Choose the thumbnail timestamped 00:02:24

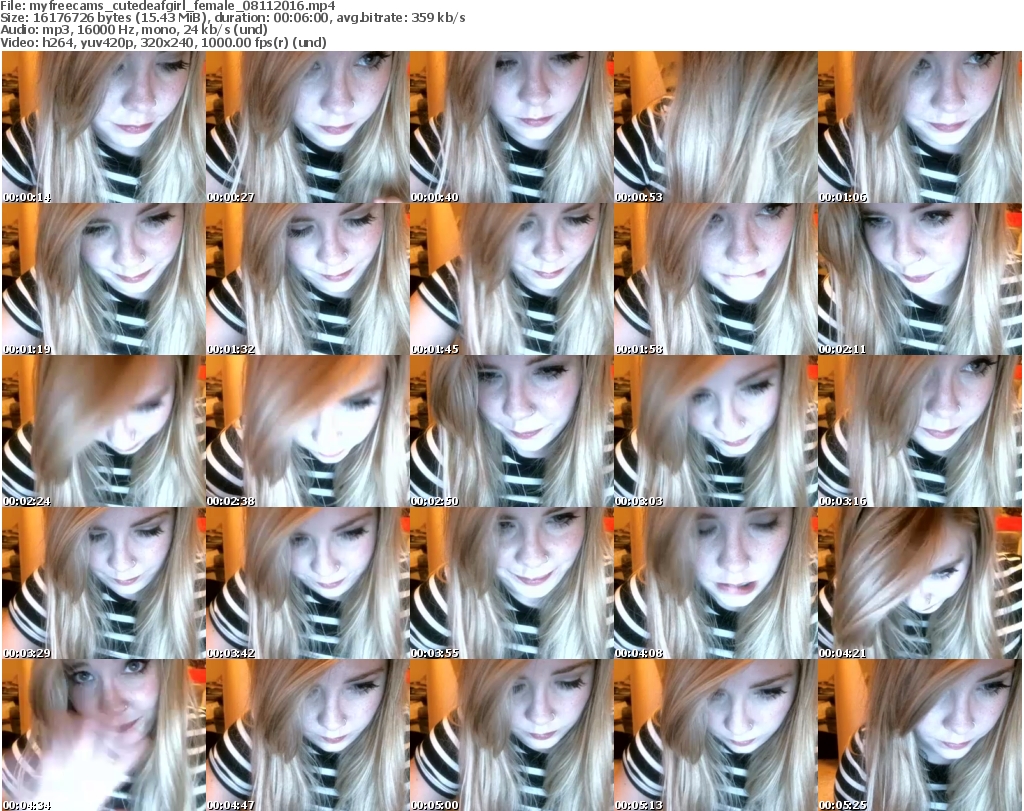[x=102, y=431]
